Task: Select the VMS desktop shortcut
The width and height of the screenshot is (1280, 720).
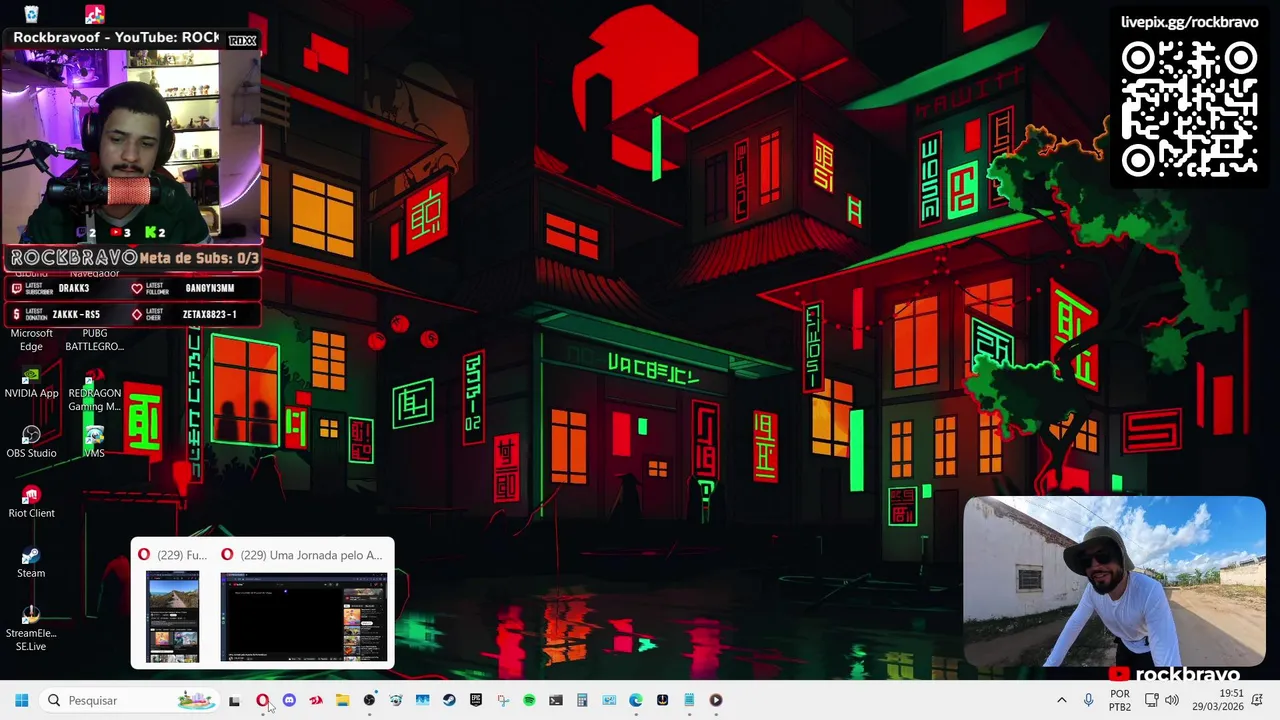Action: [94, 442]
